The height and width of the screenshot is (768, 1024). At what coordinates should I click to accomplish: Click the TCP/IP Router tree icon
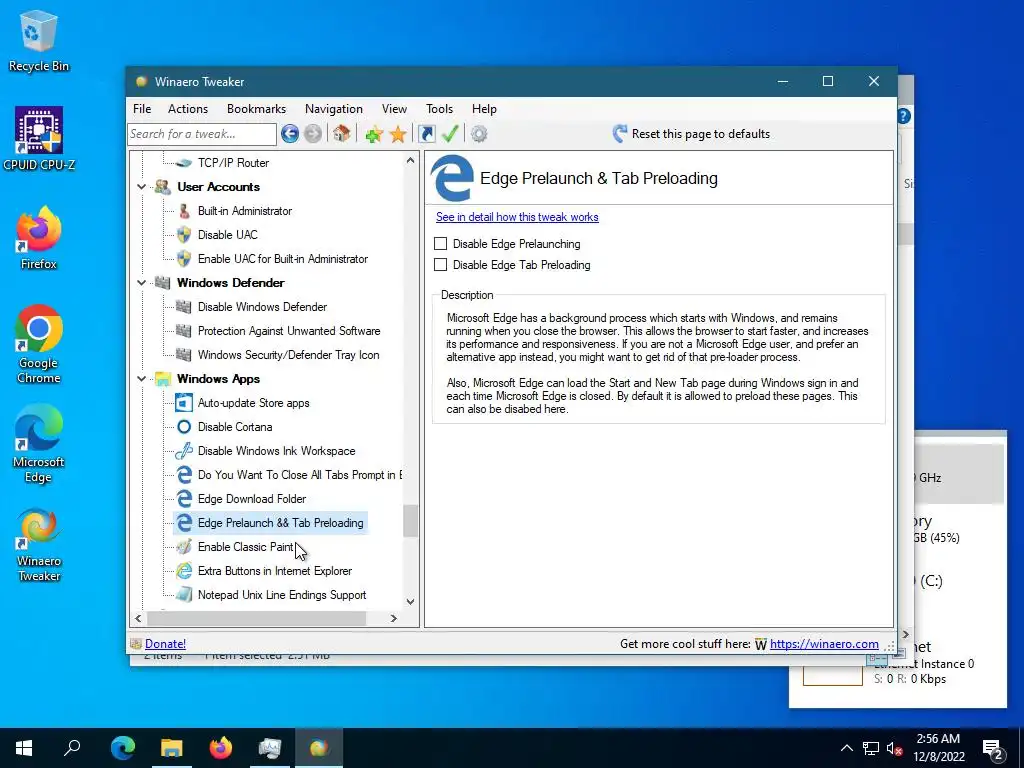(184, 163)
